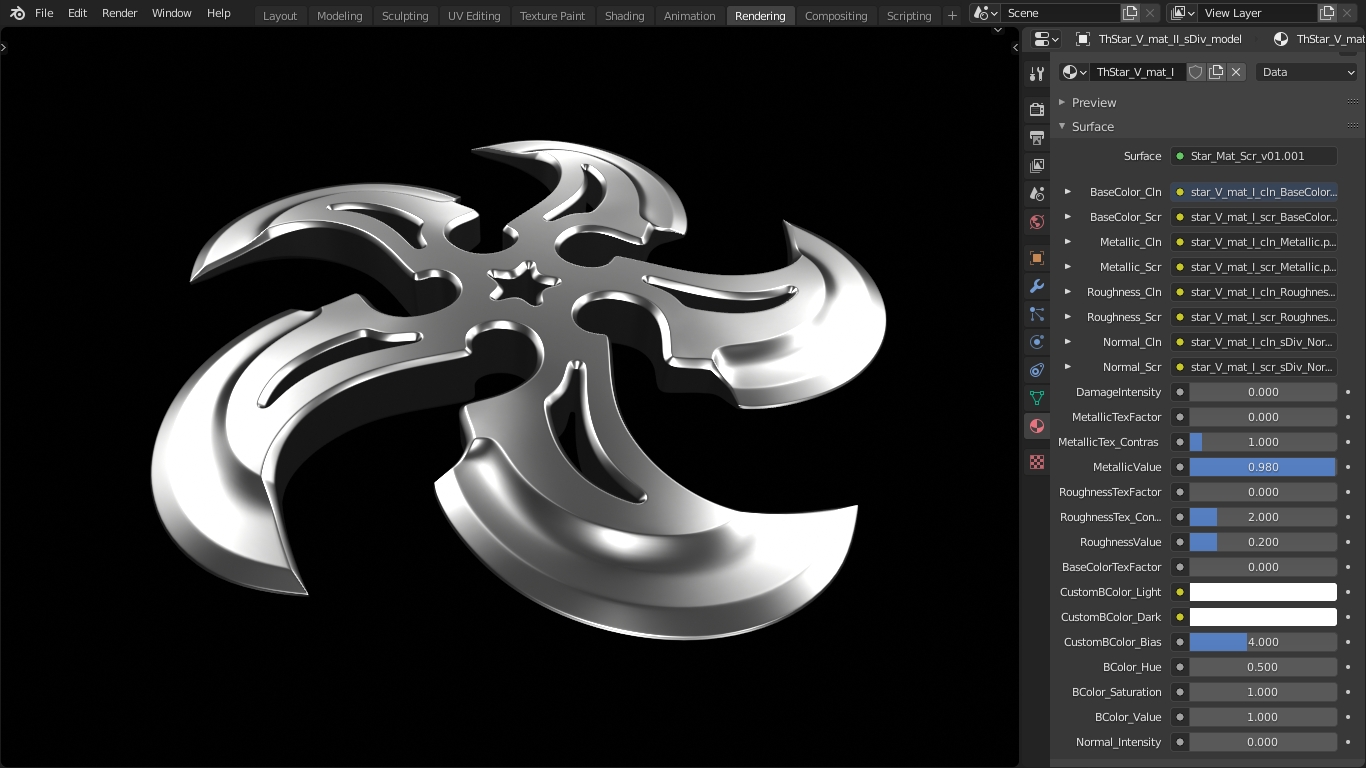
Task: Click the Blender logo icon
Action: [17, 13]
